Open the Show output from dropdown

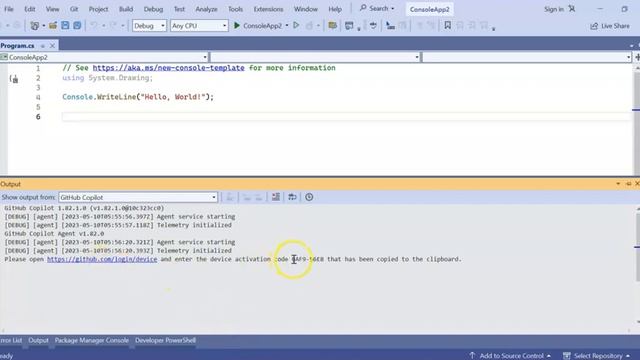[138, 197]
